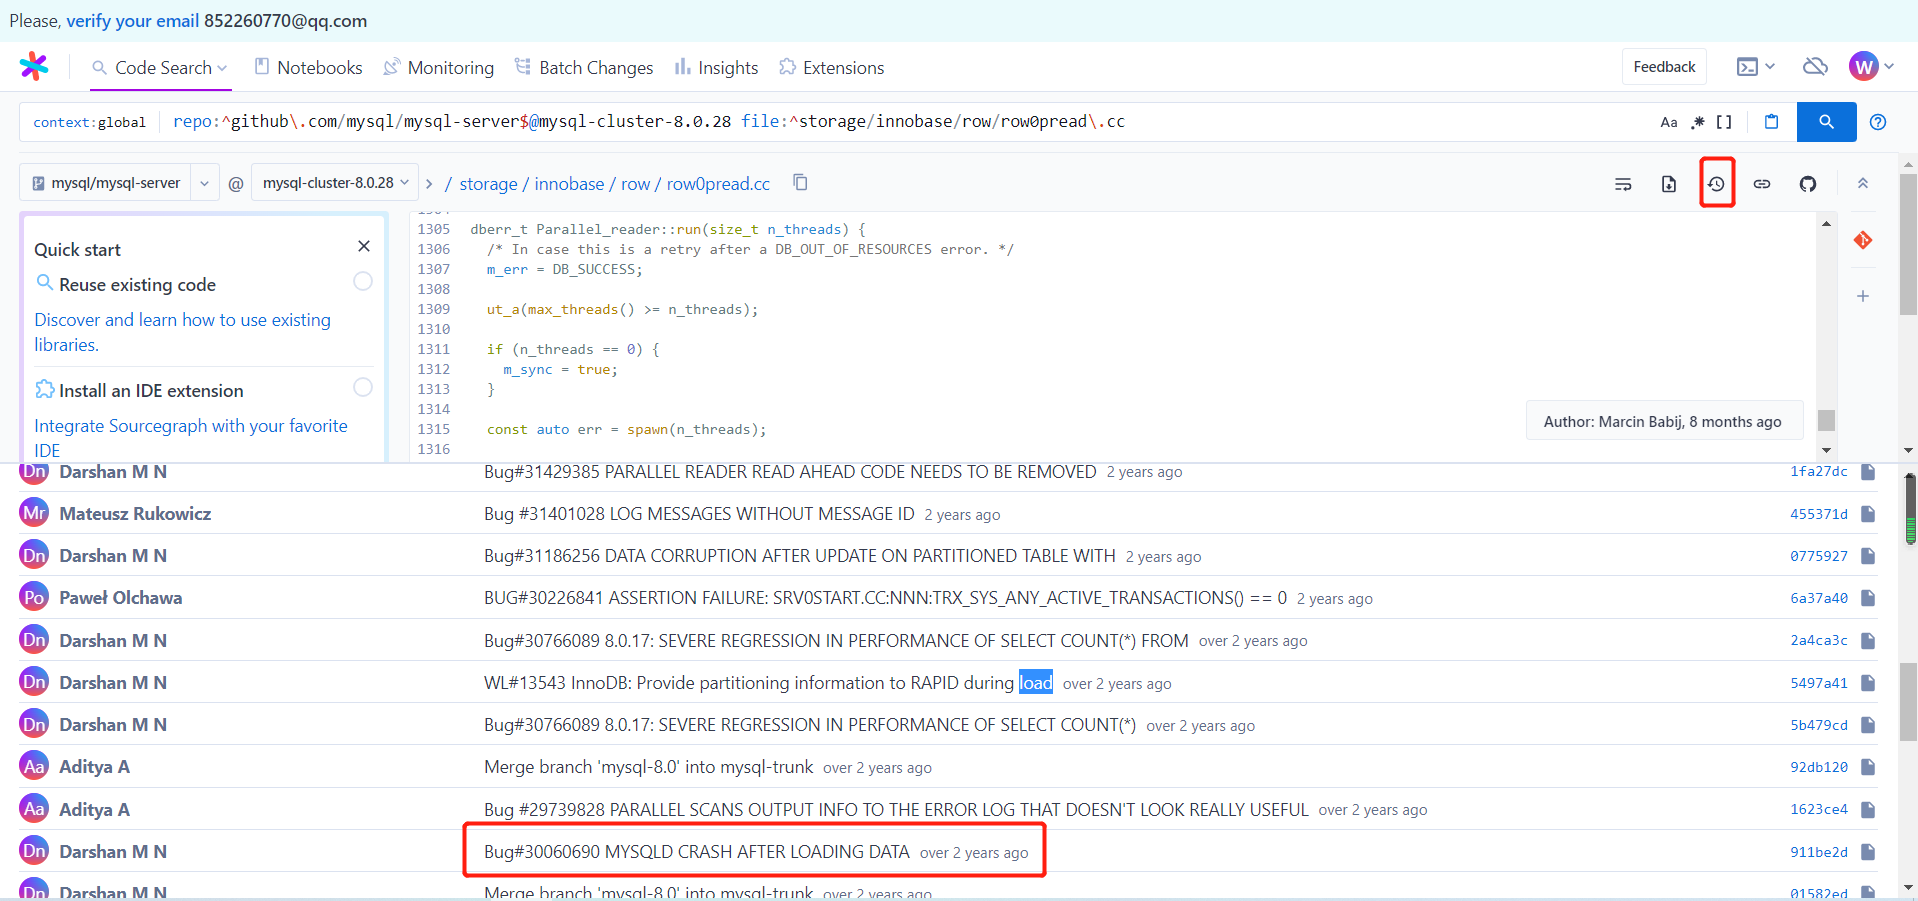Toggle case sensitivity (Aa) in search
The width and height of the screenshot is (1918, 901).
point(1669,122)
